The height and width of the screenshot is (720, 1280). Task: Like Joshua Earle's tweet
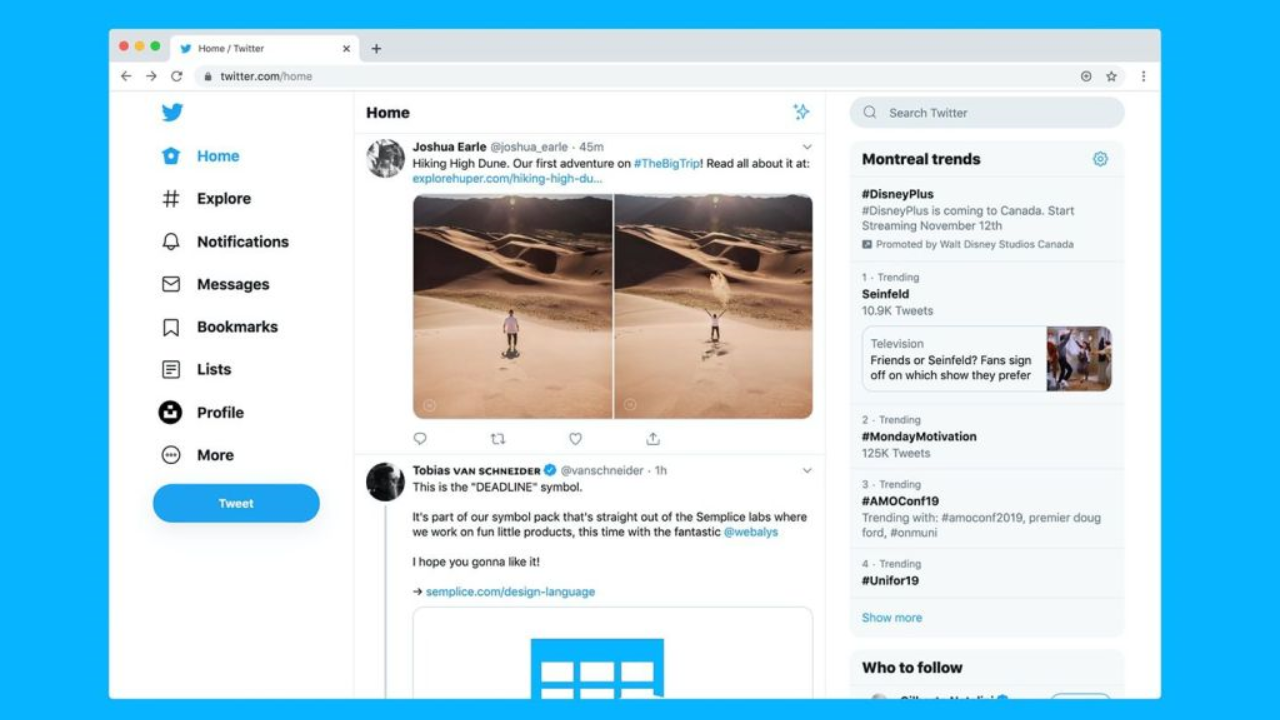575,439
